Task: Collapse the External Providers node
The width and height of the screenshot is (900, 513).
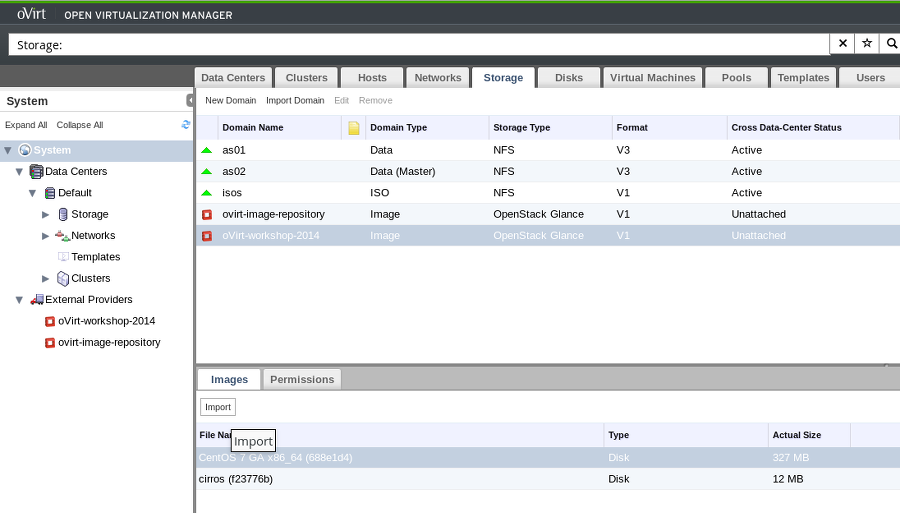Action: (x=19, y=300)
